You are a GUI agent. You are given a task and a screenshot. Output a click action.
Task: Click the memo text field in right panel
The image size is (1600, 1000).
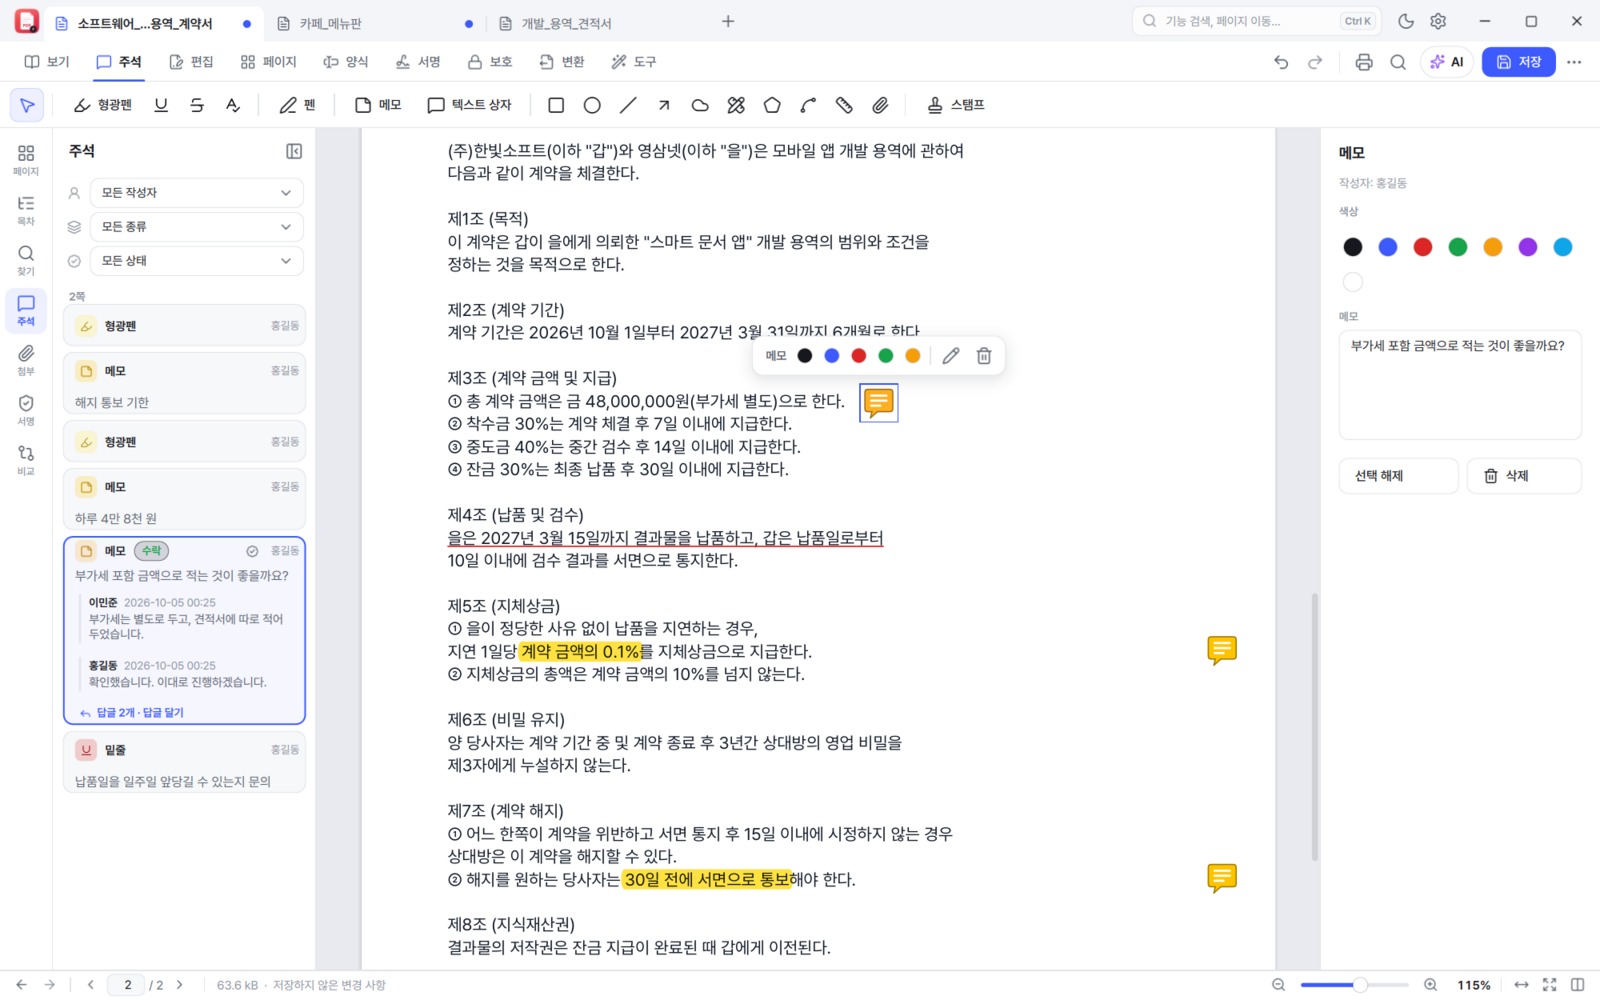tap(1460, 385)
